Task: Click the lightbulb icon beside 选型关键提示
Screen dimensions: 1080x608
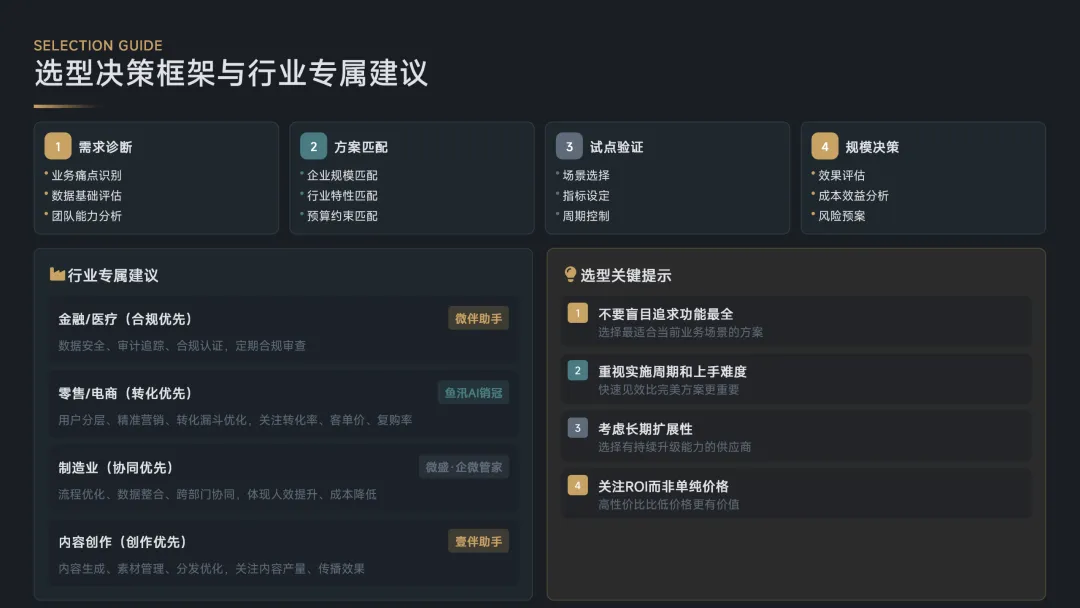Action: 571,275
